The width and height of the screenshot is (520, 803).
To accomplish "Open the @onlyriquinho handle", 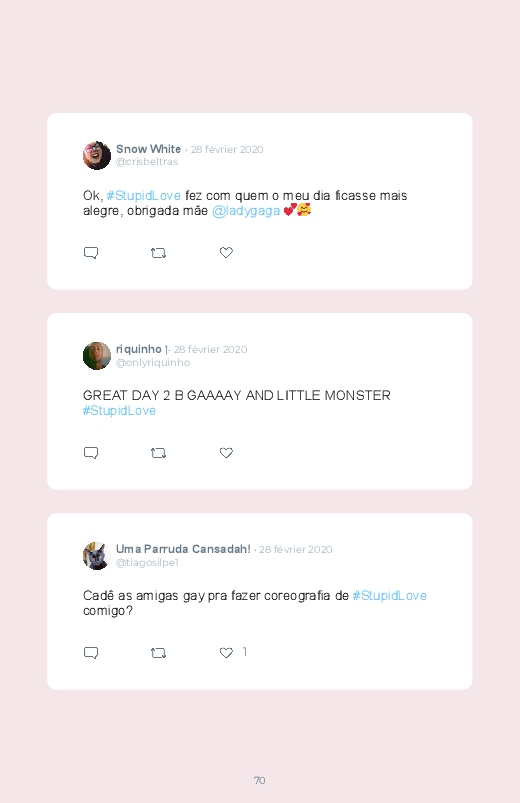I will pyautogui.click(x=153, y=363).
